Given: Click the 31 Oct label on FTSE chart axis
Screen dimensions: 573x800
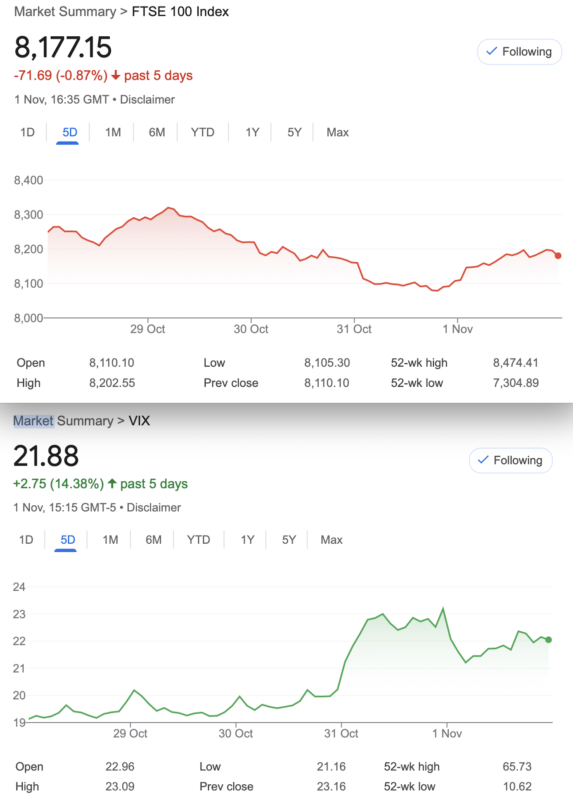Looking at the screenshot, I should pos(354,329).
